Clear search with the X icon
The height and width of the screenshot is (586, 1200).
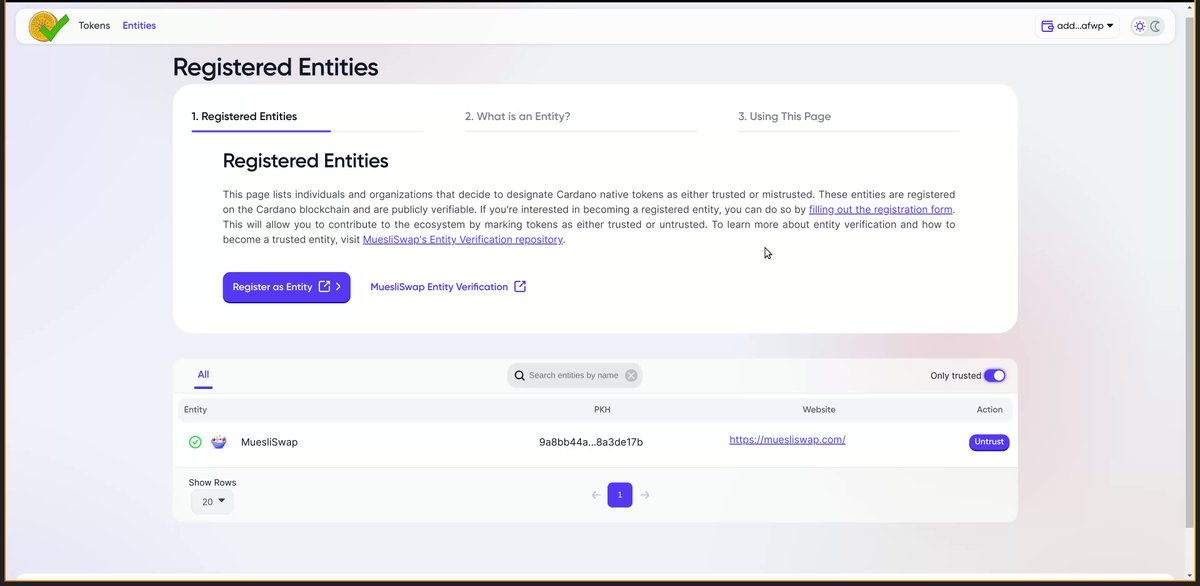click(x=631, y=376)
